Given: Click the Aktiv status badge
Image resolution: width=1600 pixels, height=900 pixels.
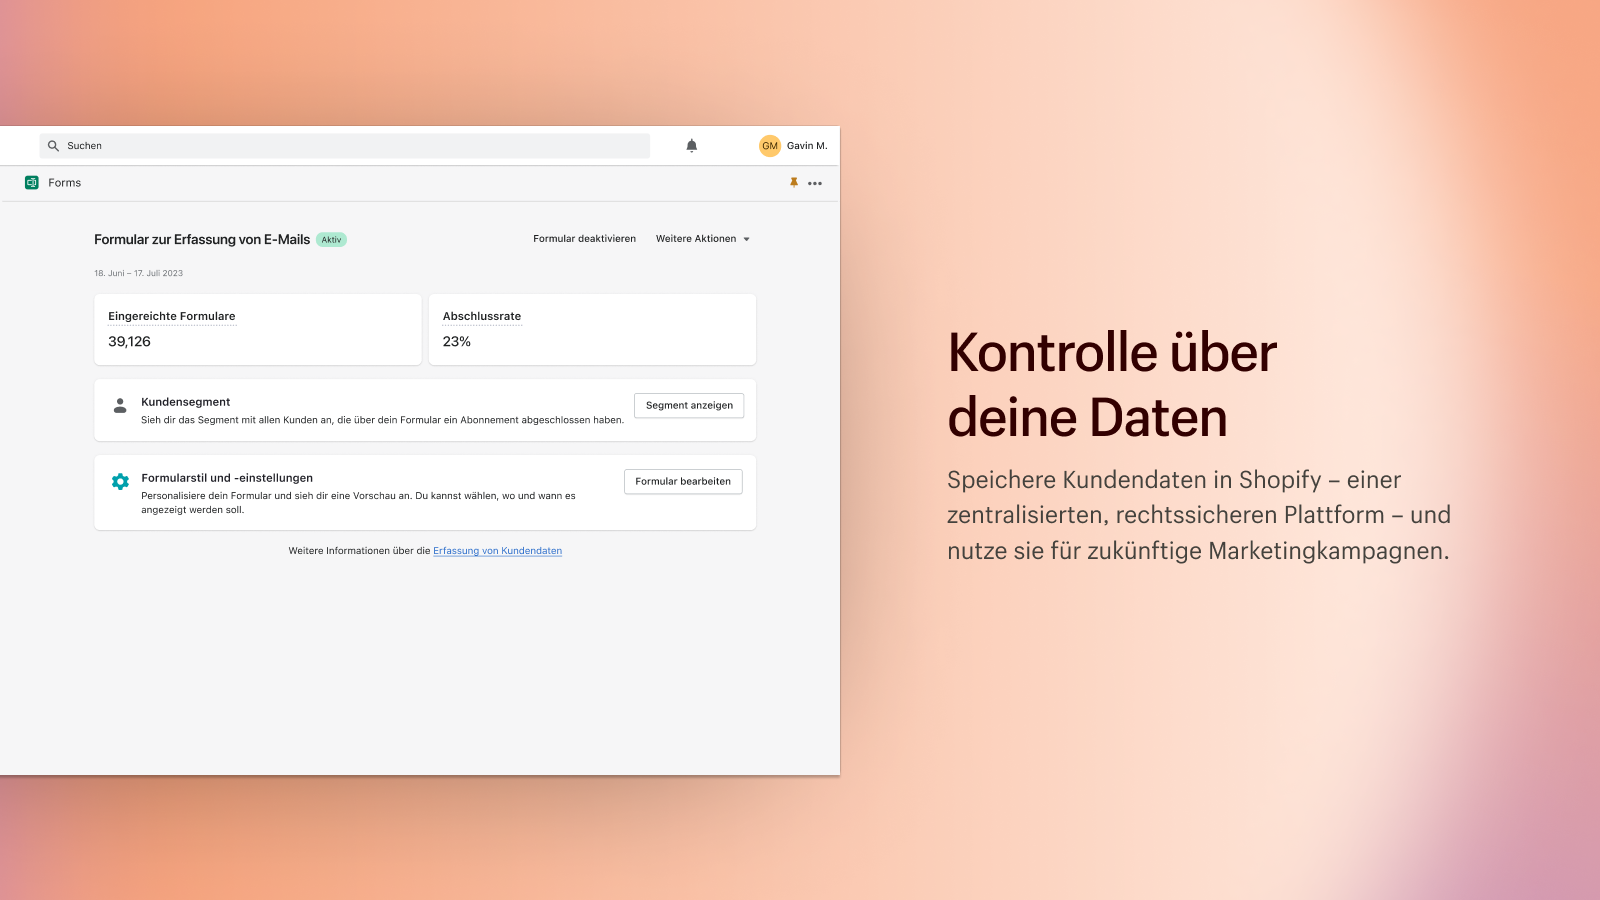Looking at the screenshot, I should click(x=331, y=240).
